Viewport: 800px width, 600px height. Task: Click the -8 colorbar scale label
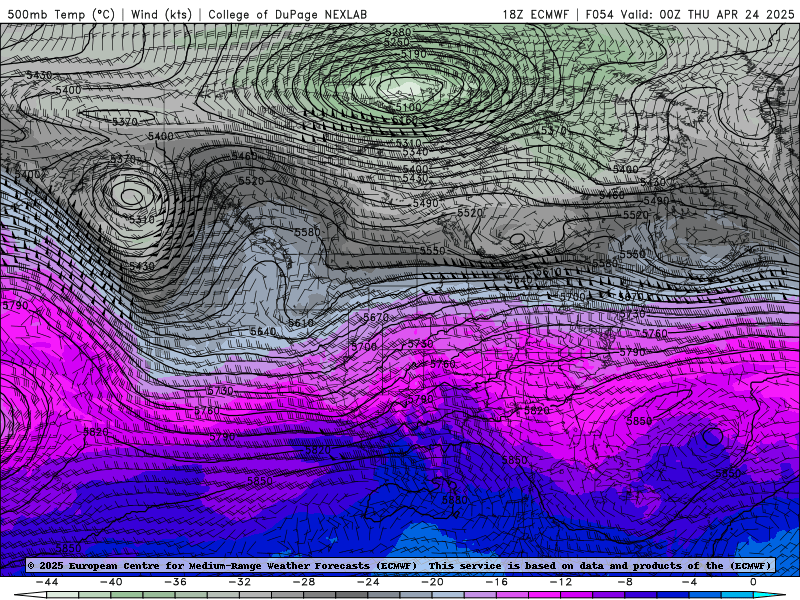click(x=625, y=582)
